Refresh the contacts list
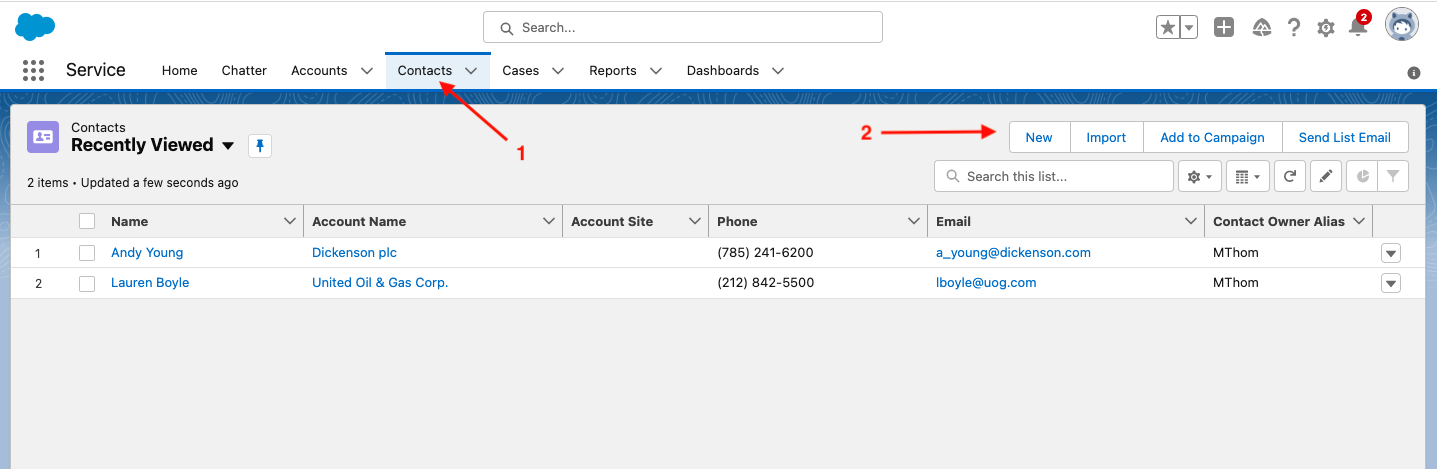The image size is (1437, 469). (1290, 177)
